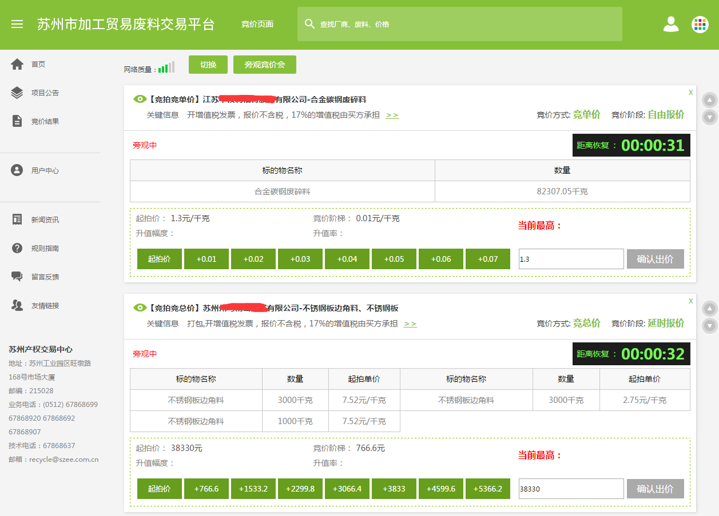719x516 pixels.
Task: Open 用户中心 user center
Action: click(x=44, y=171)
